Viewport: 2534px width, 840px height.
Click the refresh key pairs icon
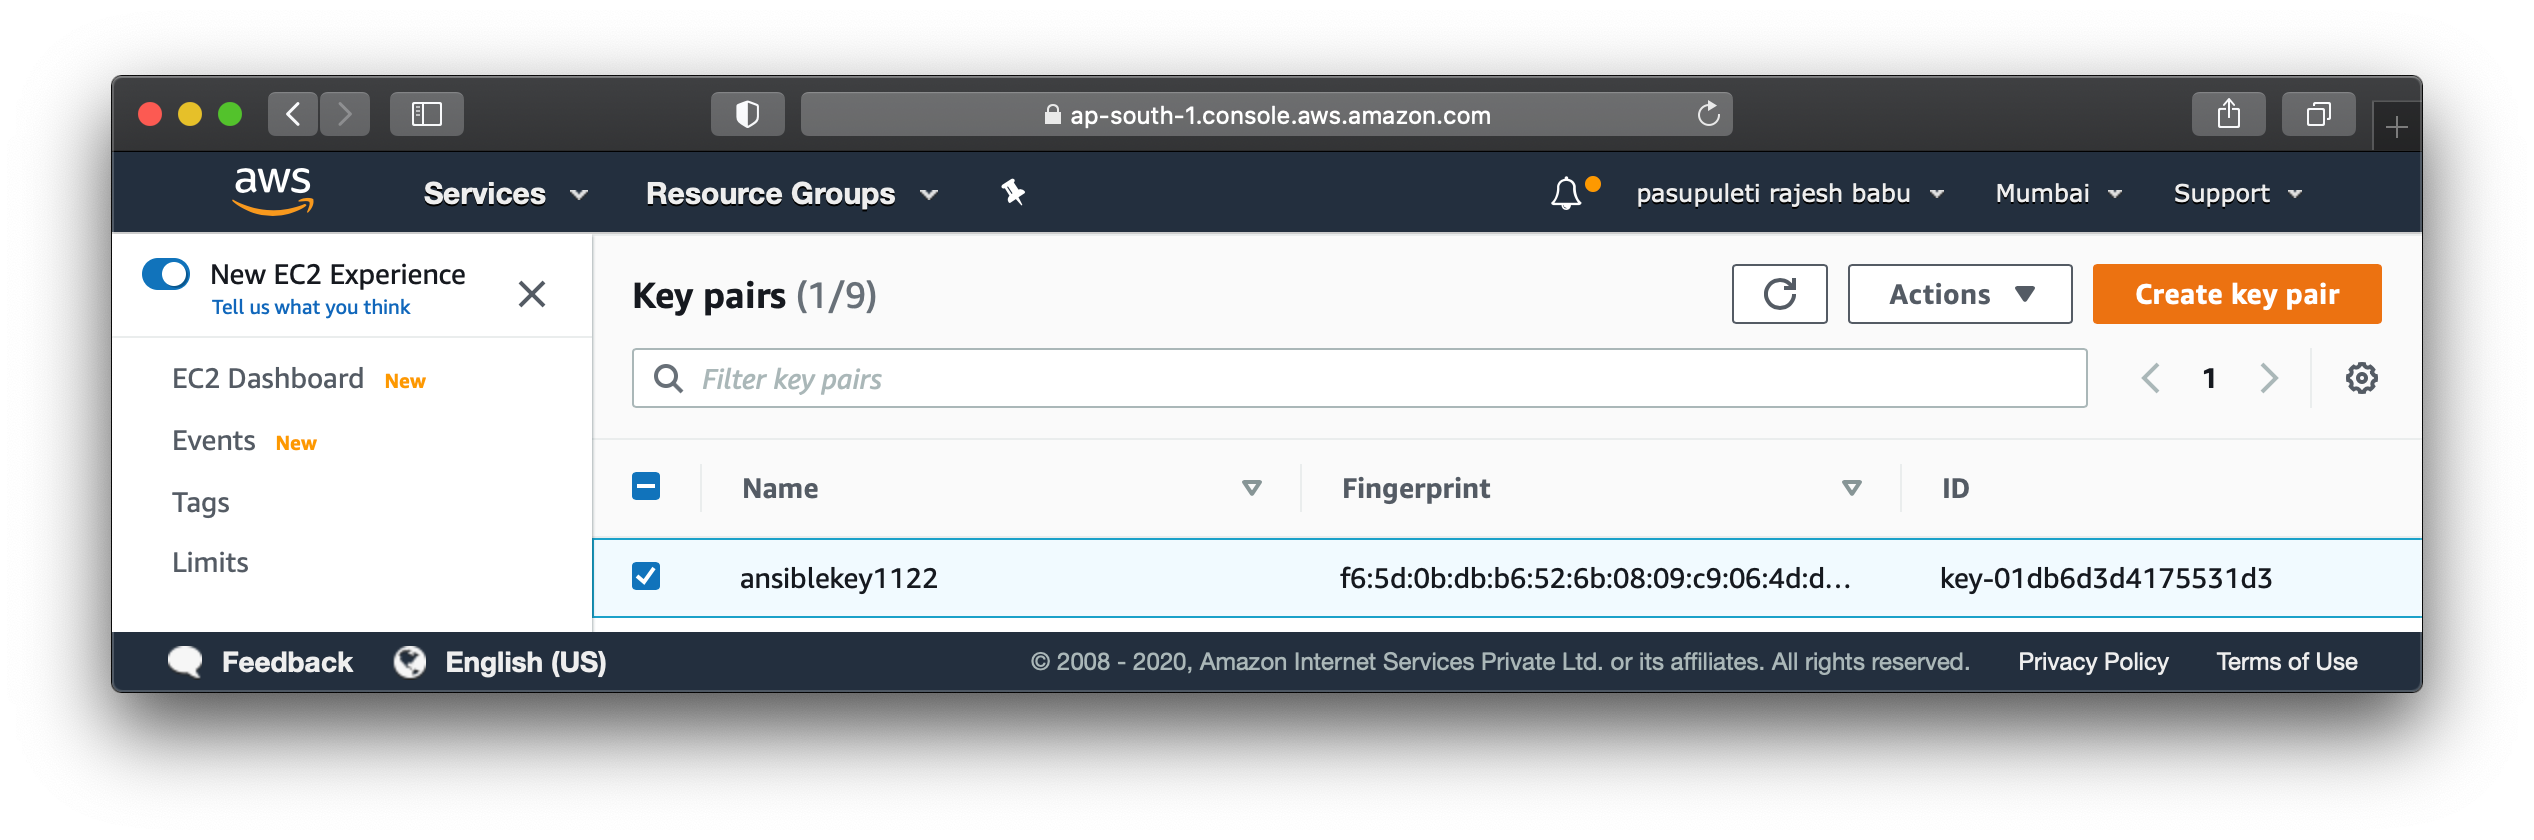1779,293
